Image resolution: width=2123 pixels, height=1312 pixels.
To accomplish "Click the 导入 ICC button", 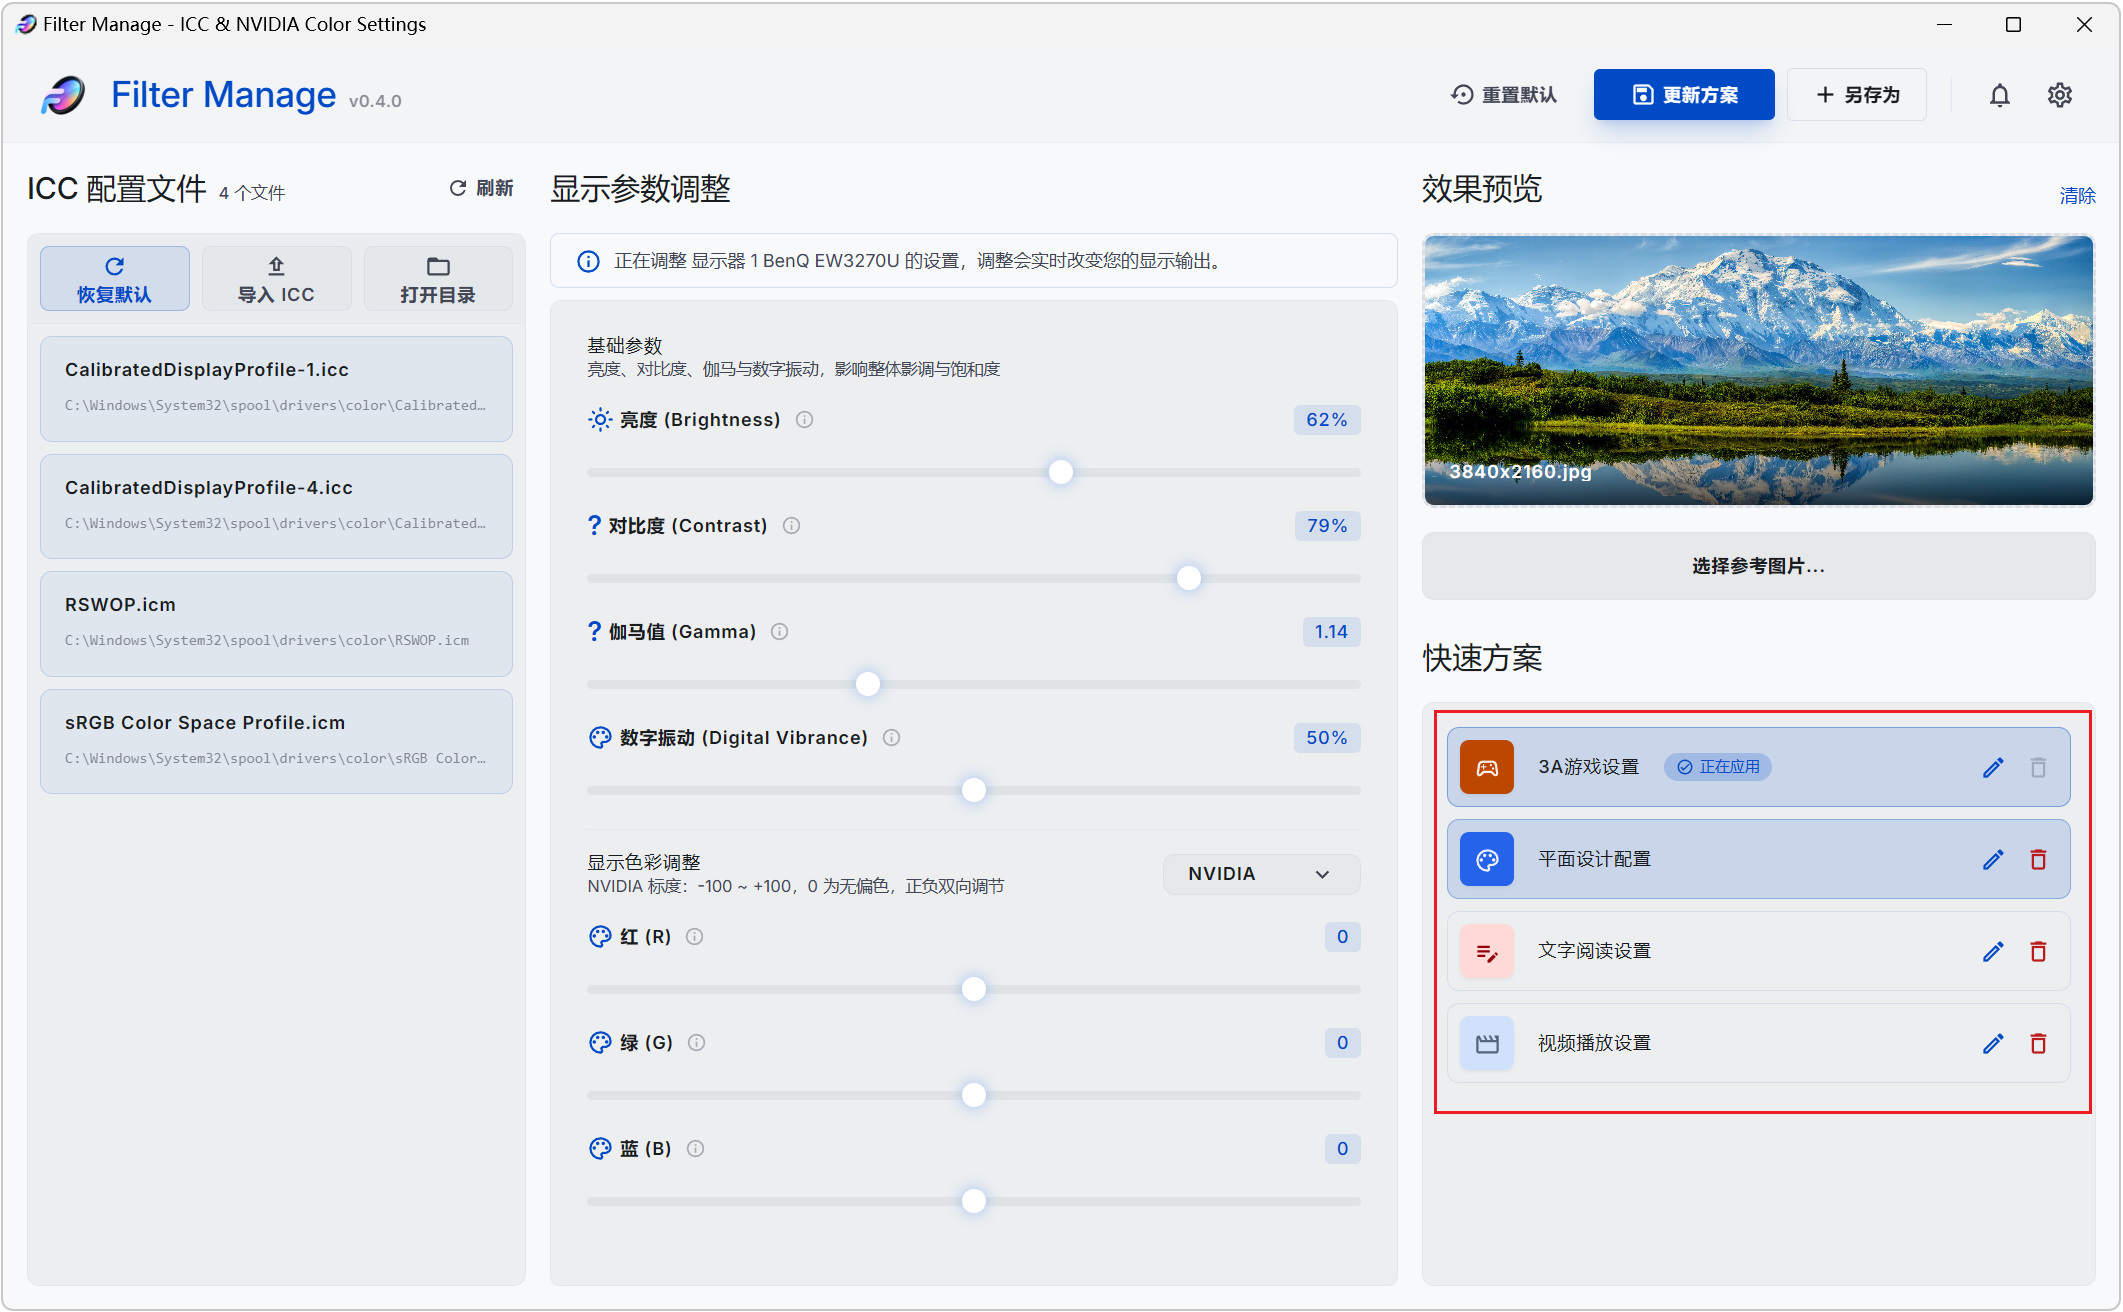I will coord(276,279).
